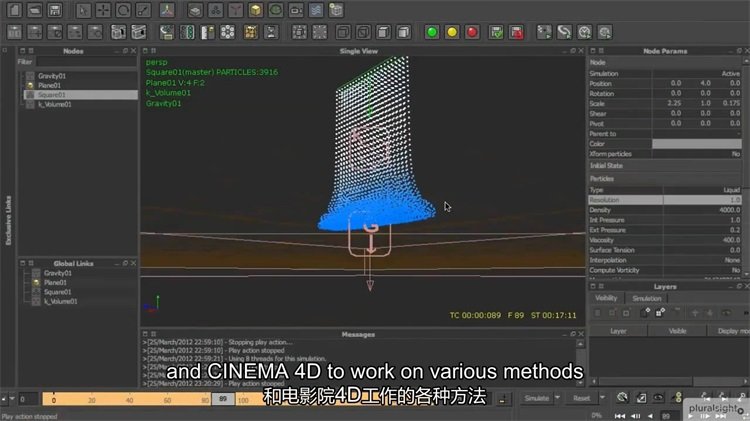Click the New project icon
Viewport: 750px width, 421px height.
14,10
